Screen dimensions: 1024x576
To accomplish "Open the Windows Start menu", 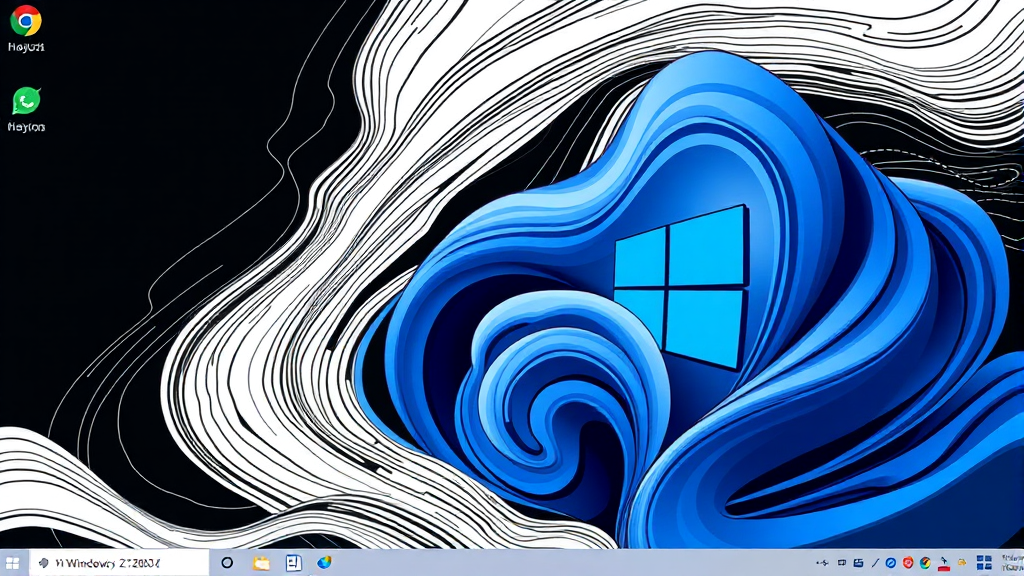I will (x=14, y=563).
